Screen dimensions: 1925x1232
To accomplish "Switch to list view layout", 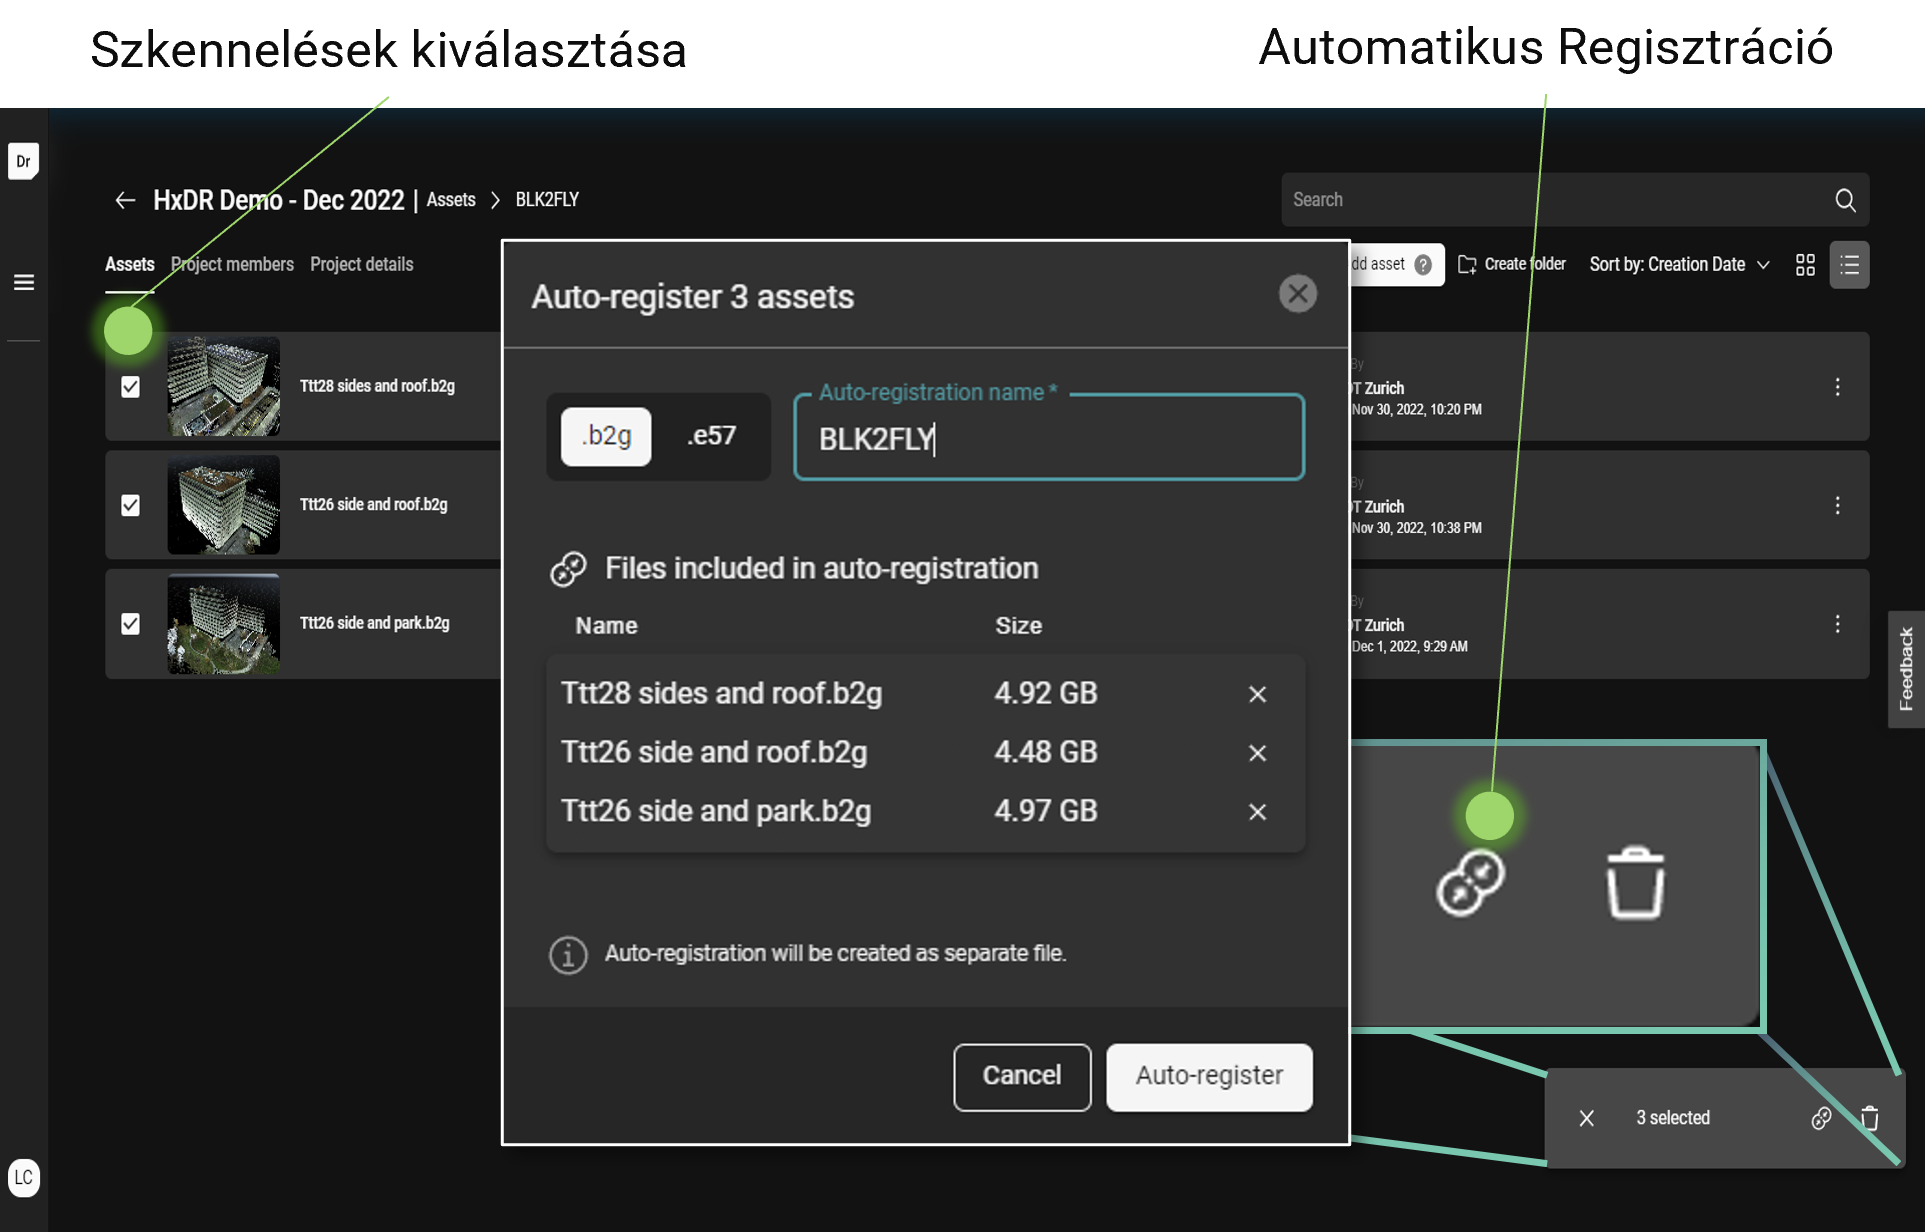I will click(x=1849, y=265).
